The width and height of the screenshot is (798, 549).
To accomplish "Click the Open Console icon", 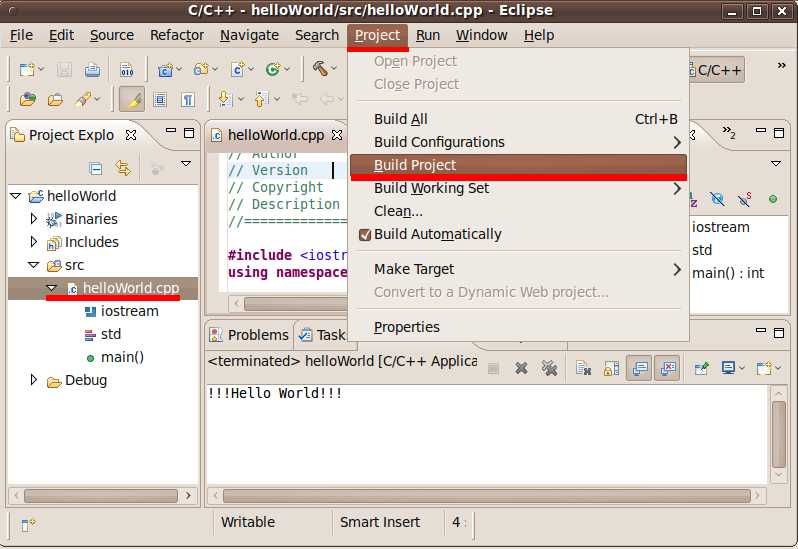I will coord(763,367).
